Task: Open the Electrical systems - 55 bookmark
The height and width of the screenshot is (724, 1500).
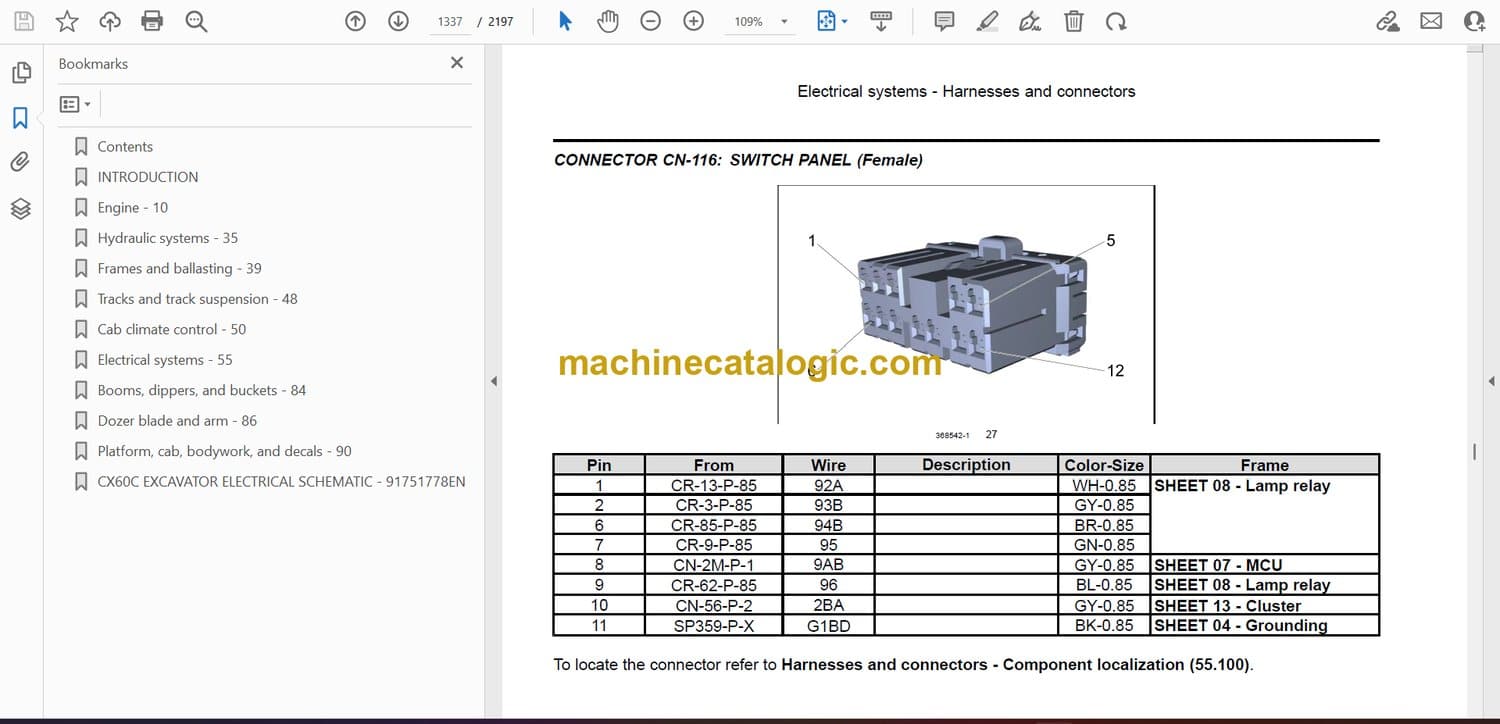Action: (165, 360)
